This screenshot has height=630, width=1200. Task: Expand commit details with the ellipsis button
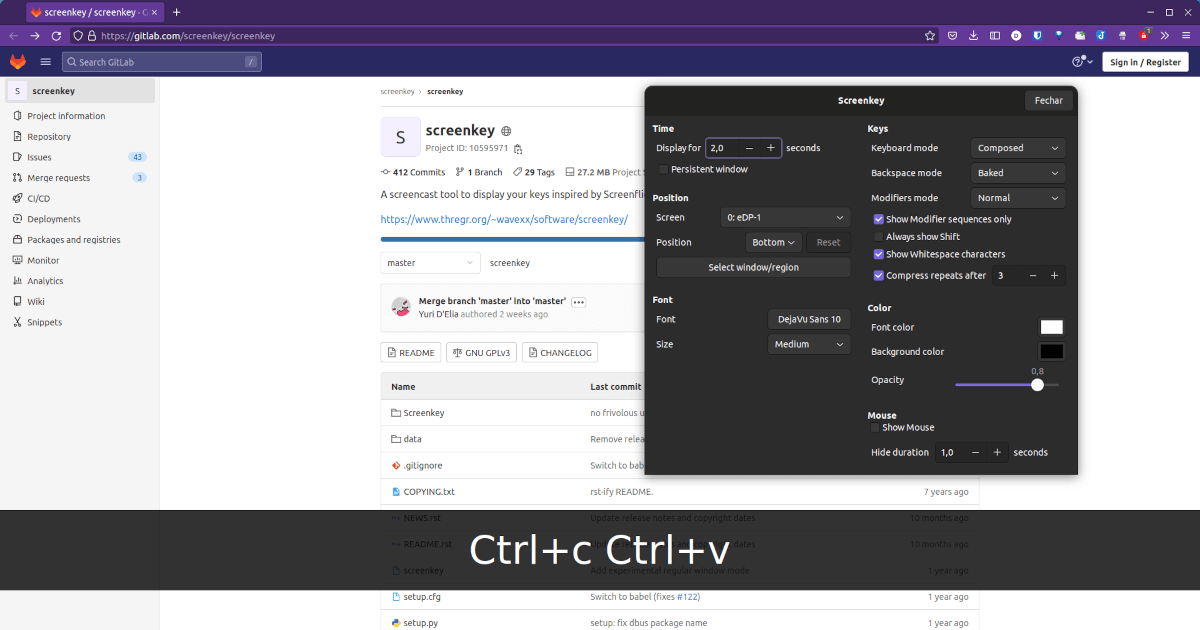pos(578,301)
